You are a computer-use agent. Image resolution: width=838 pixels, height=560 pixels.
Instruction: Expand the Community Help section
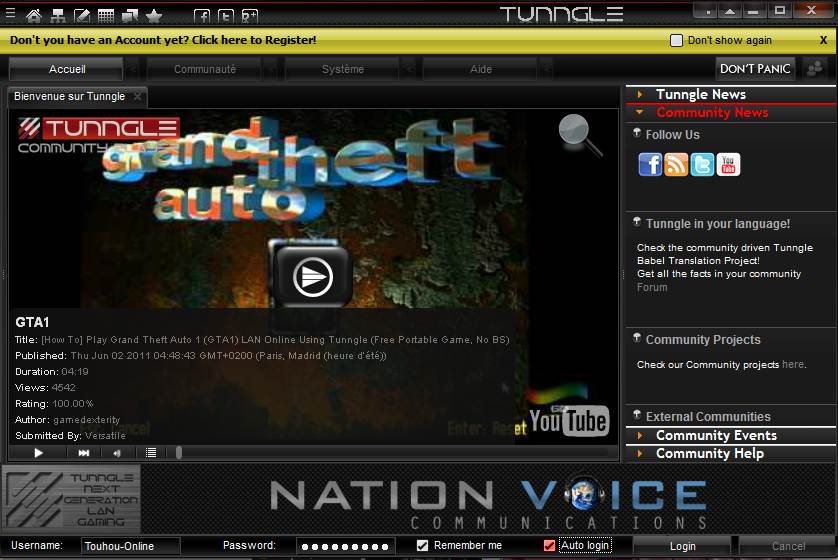tap(730, 454)
